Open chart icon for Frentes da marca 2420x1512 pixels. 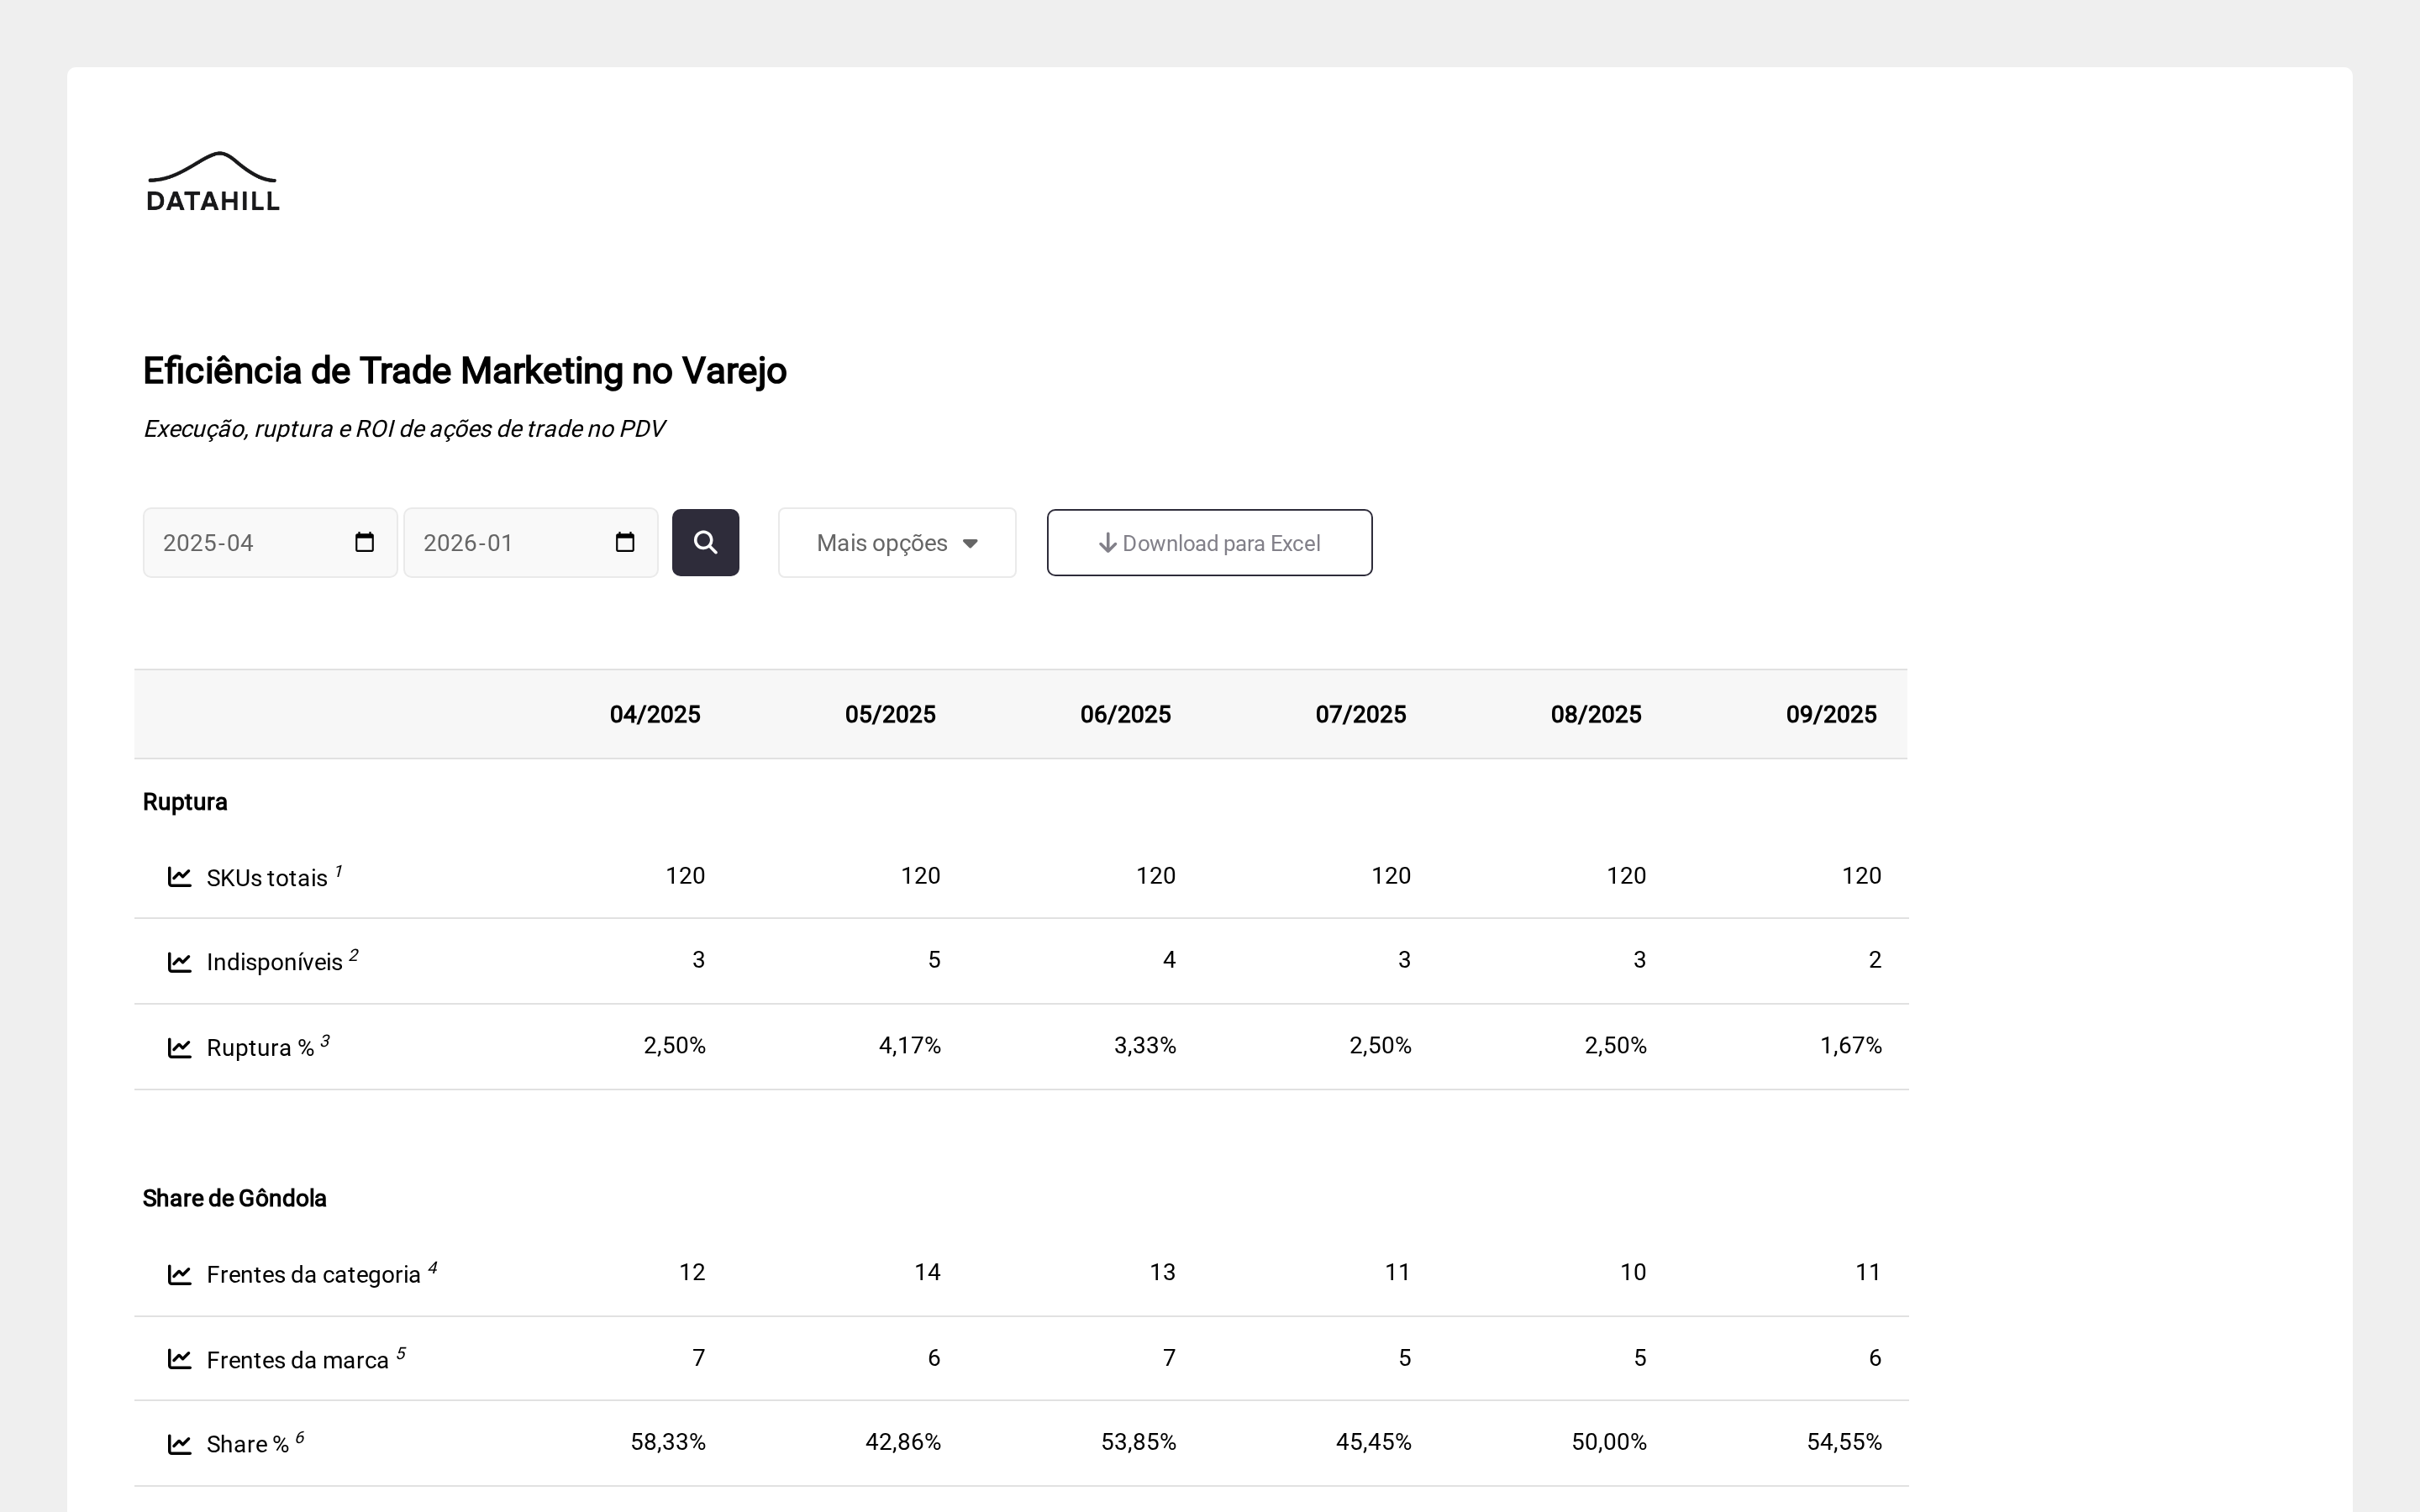180,1359
